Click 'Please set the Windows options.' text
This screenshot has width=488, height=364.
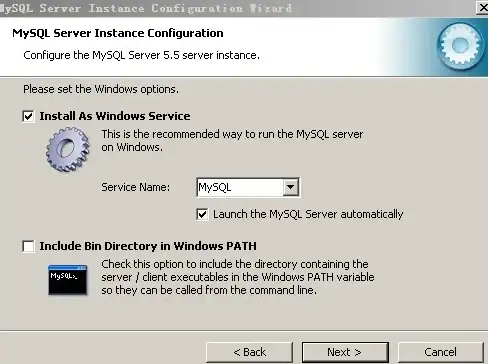[x=101, y=89]
